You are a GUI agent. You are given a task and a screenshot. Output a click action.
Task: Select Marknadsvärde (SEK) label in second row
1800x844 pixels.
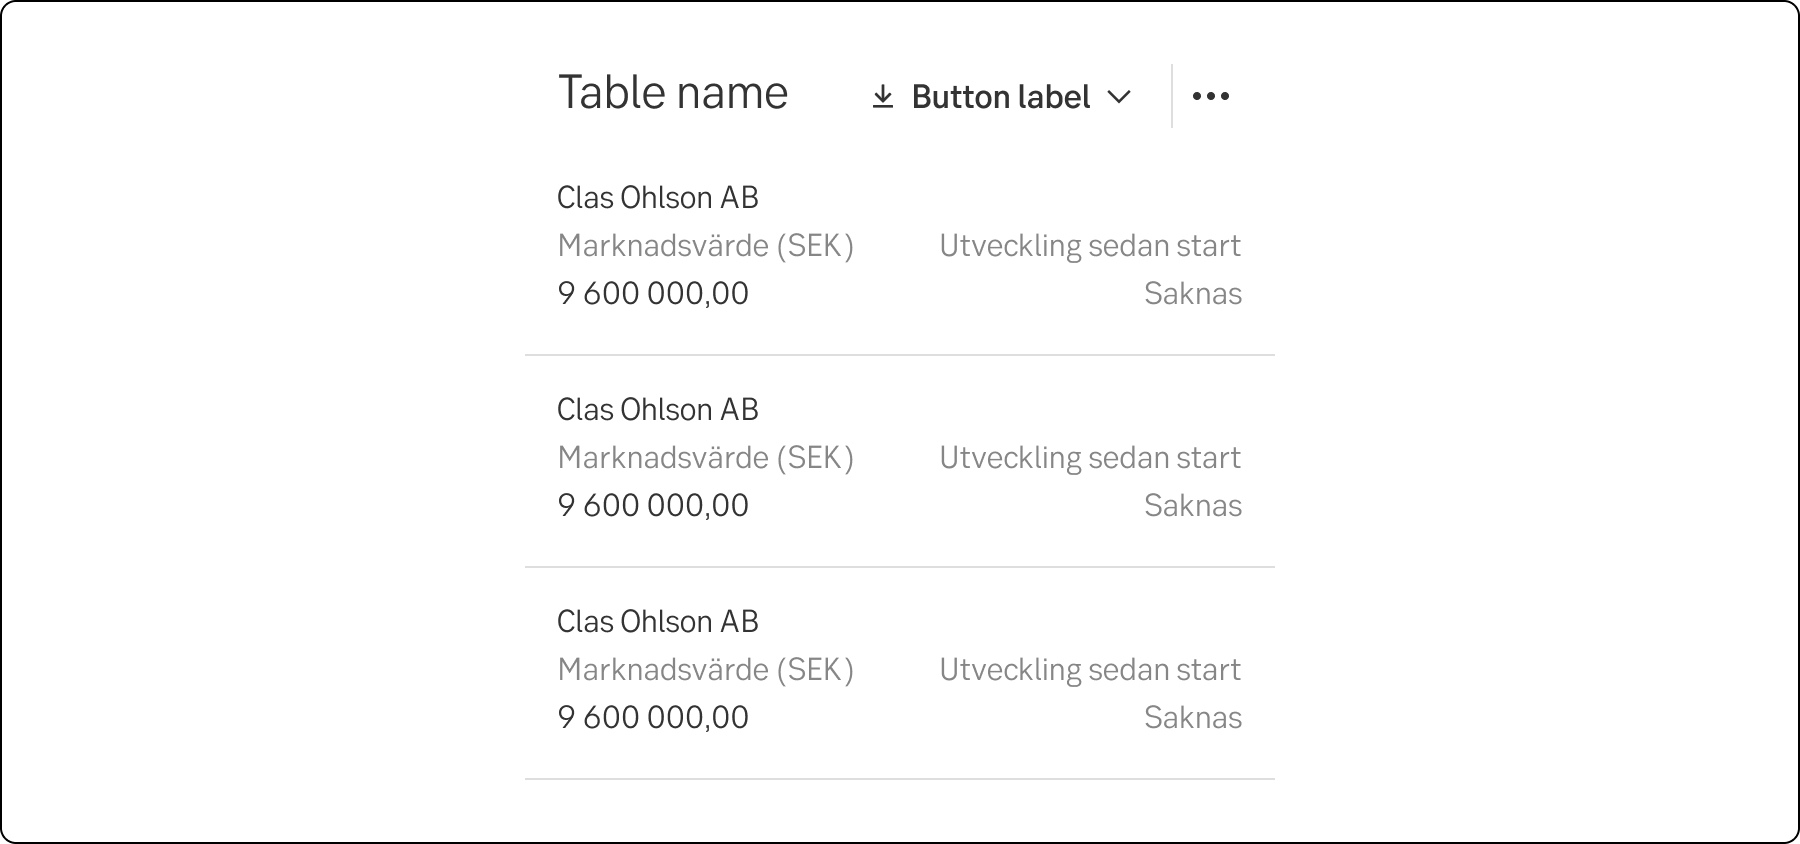coord(706,457)
